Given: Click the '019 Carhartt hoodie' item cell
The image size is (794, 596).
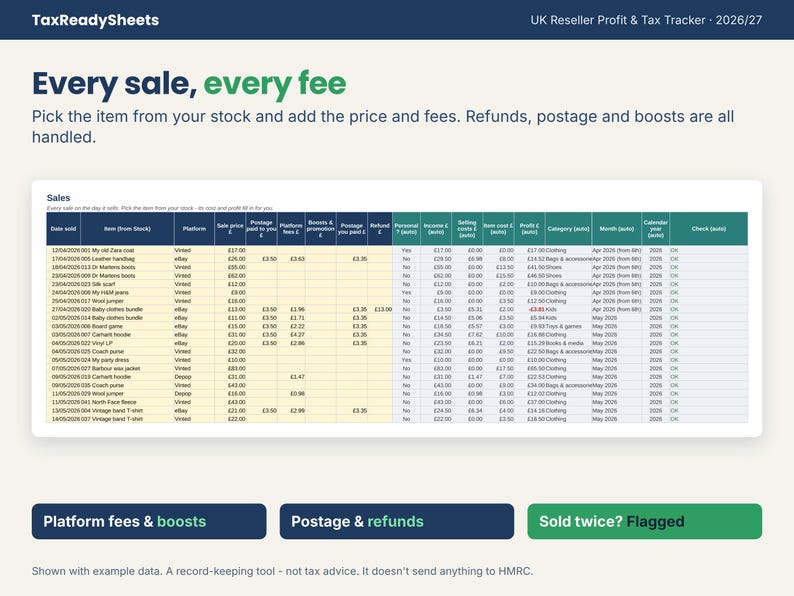Looking at the screenshot, I should click(127, 377).
